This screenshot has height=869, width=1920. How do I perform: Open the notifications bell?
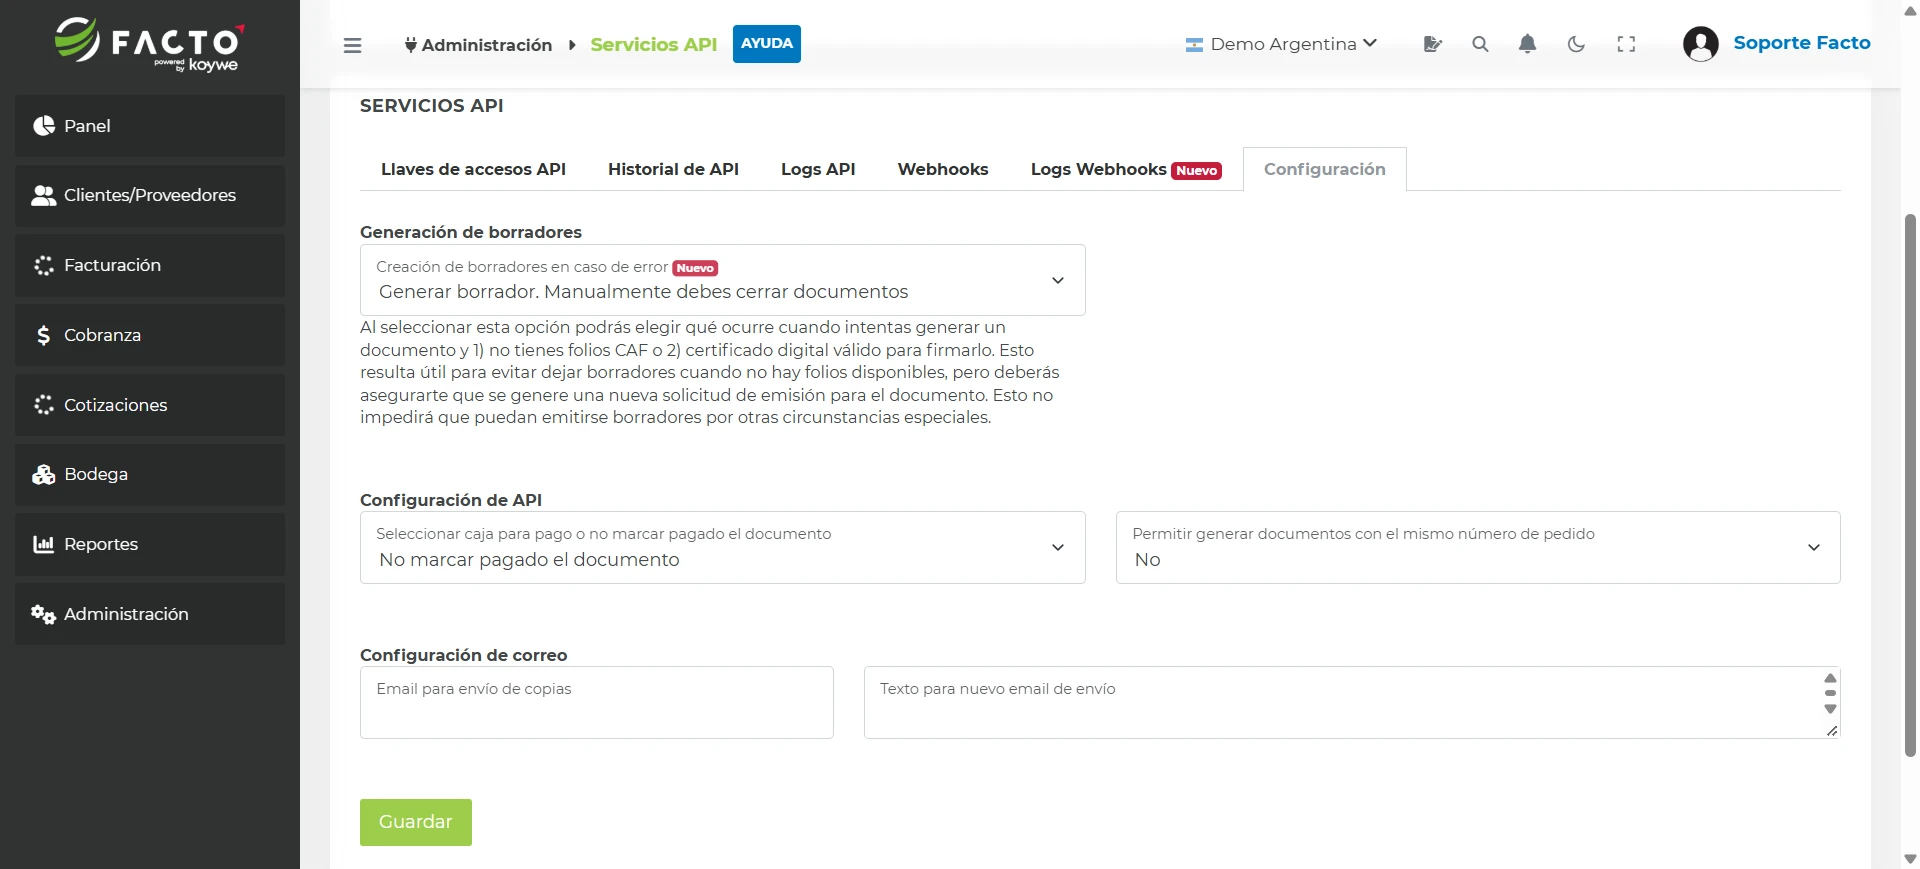1527,44
